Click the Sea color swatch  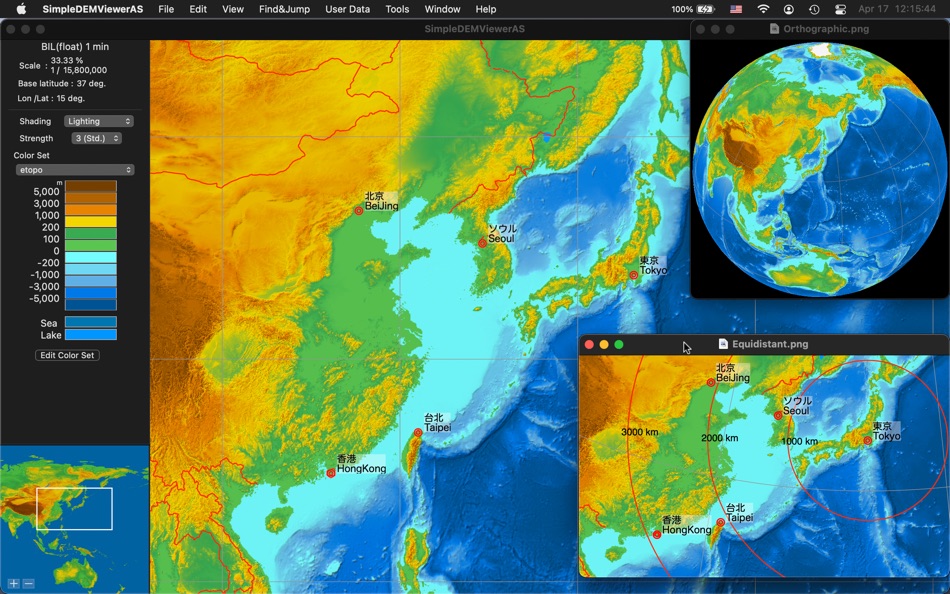tap(91, 322)
